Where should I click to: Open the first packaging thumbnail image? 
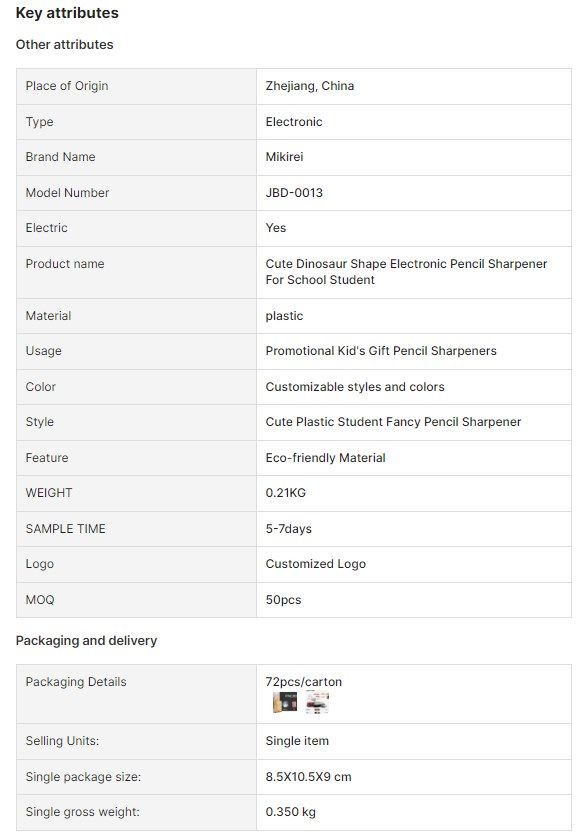(285, 702)
